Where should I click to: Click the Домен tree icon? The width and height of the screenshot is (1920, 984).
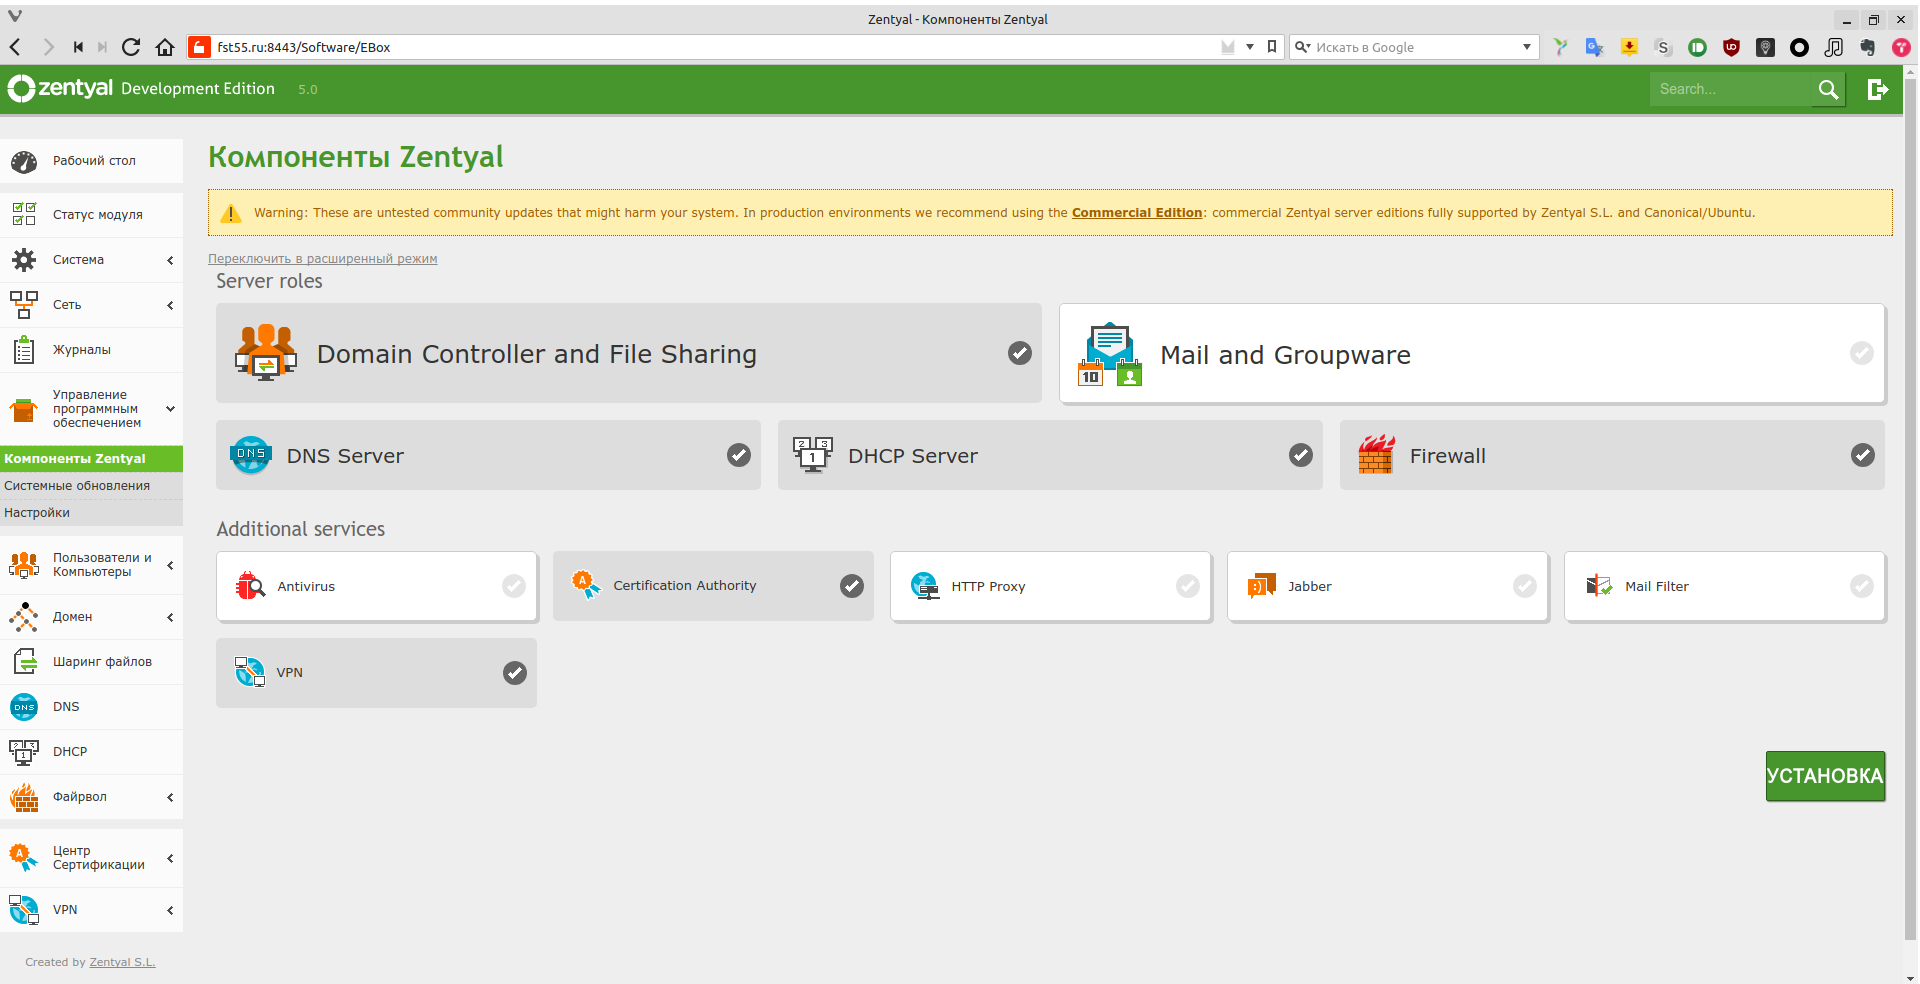pyautogui.click(x=24, y=617)
